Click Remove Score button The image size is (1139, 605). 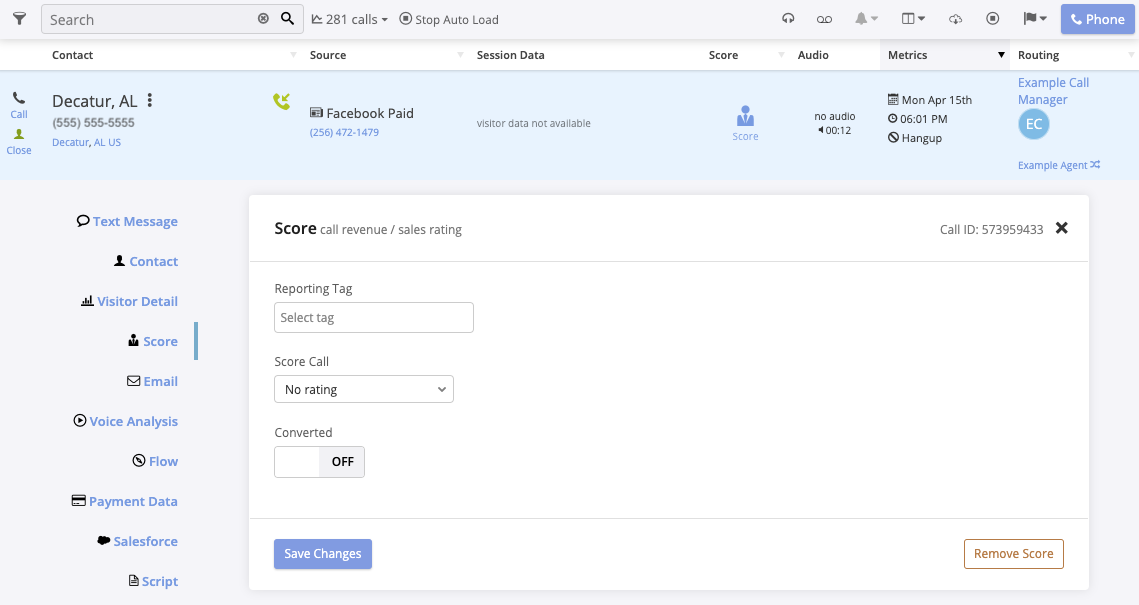(x=1013, y=553)
